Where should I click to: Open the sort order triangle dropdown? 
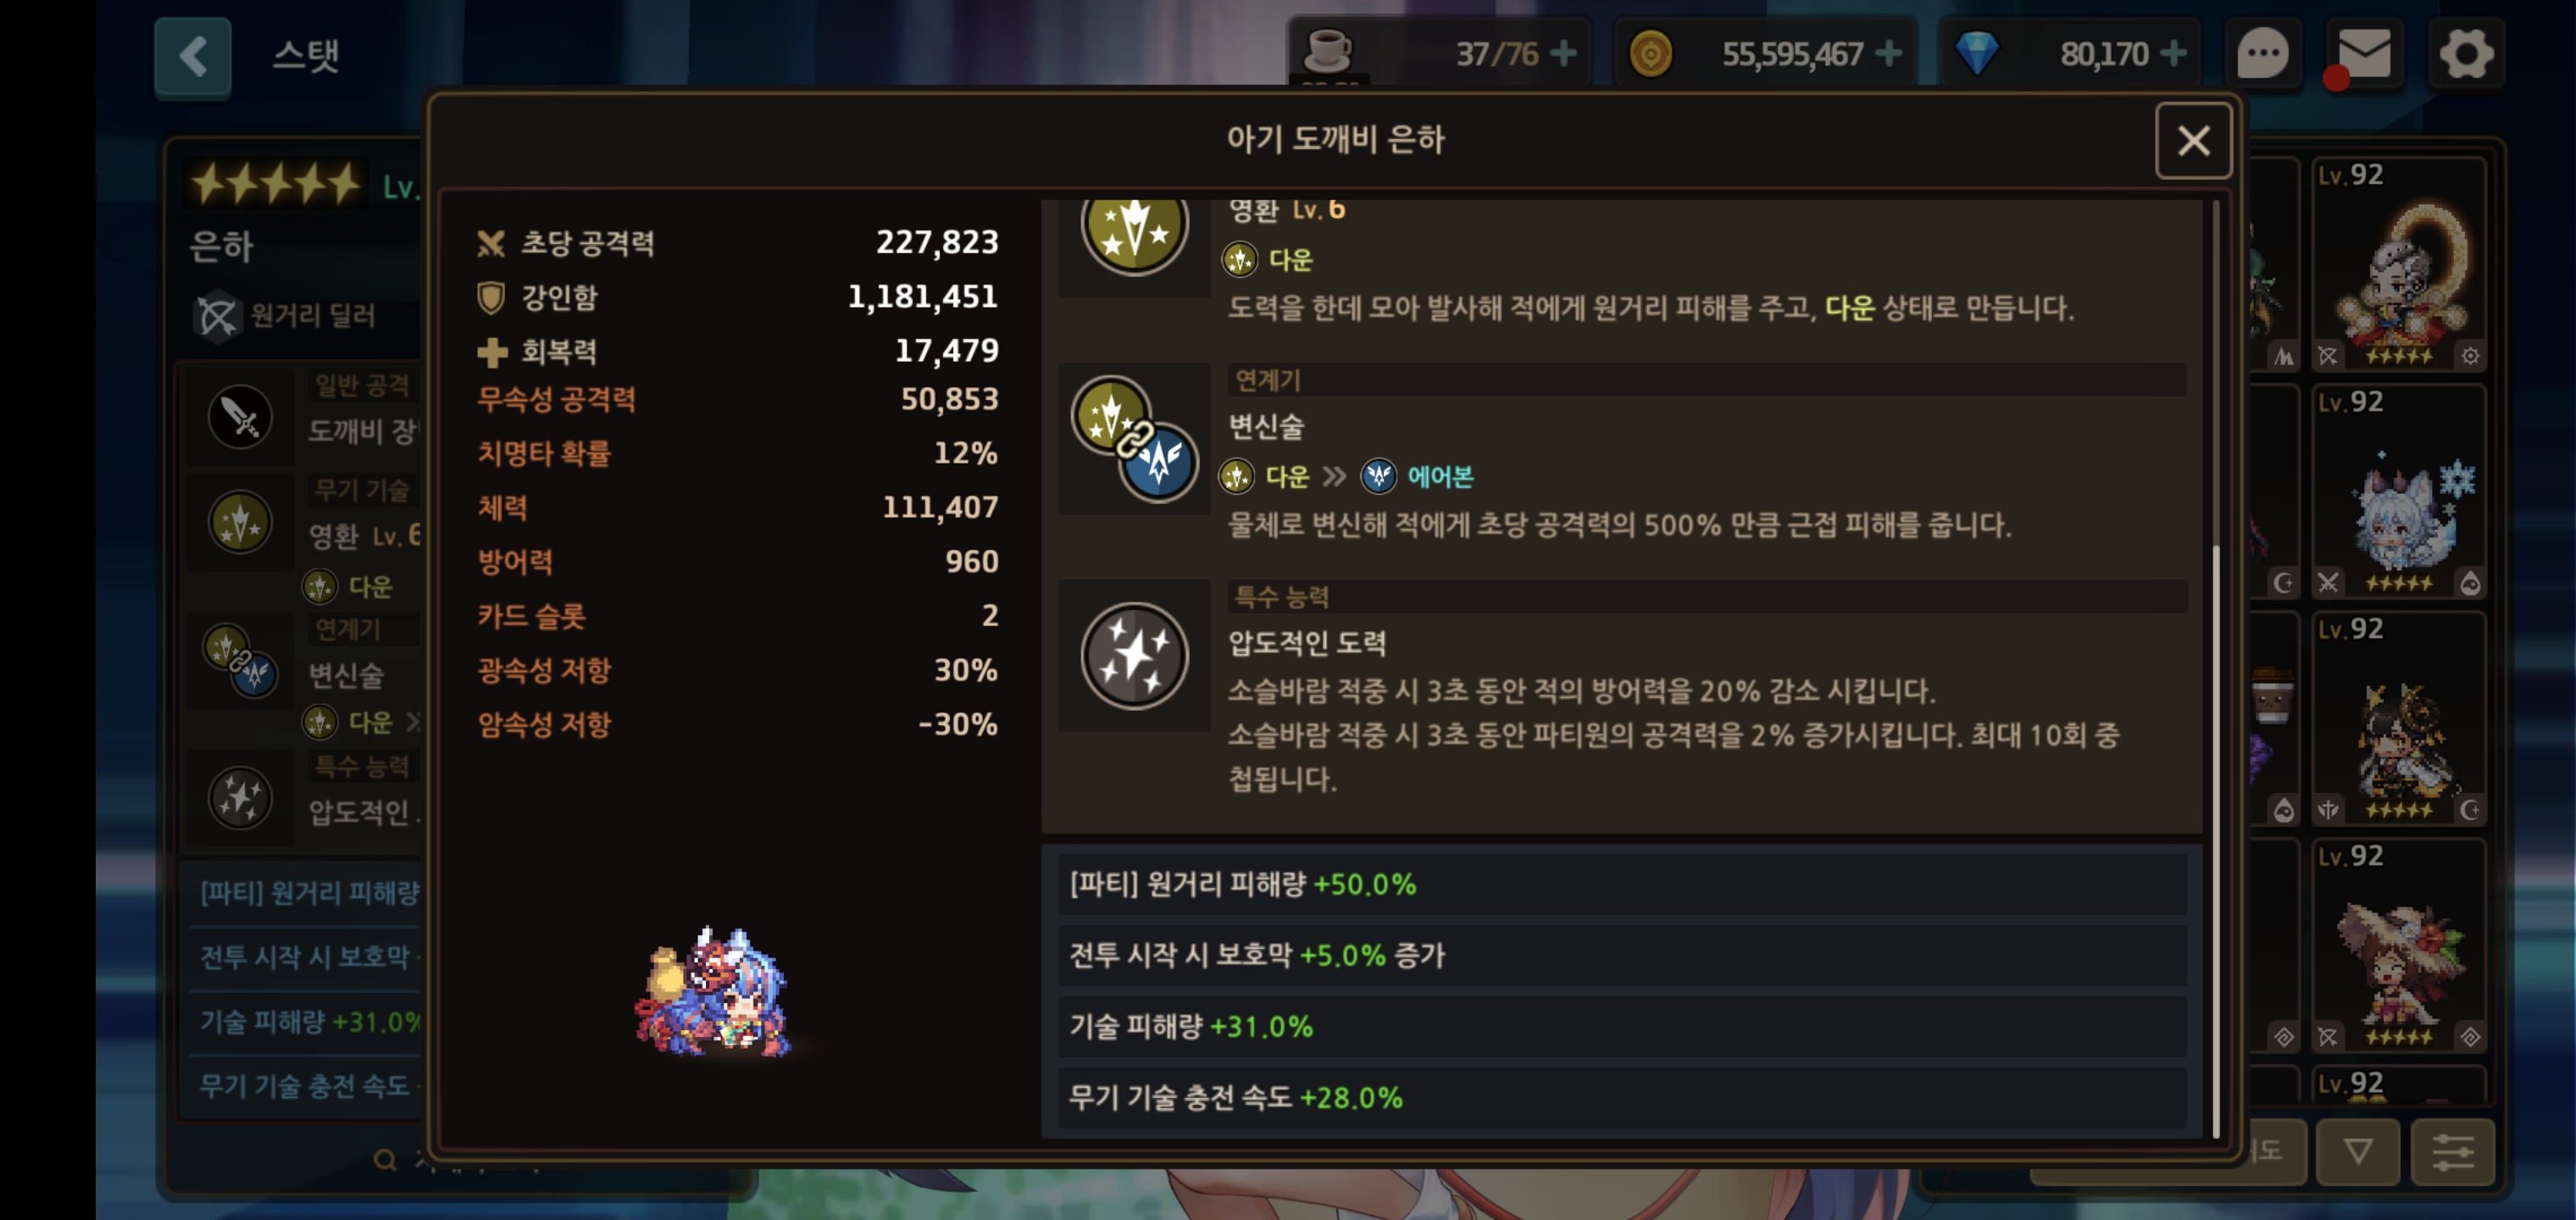coord(2358,1152)
